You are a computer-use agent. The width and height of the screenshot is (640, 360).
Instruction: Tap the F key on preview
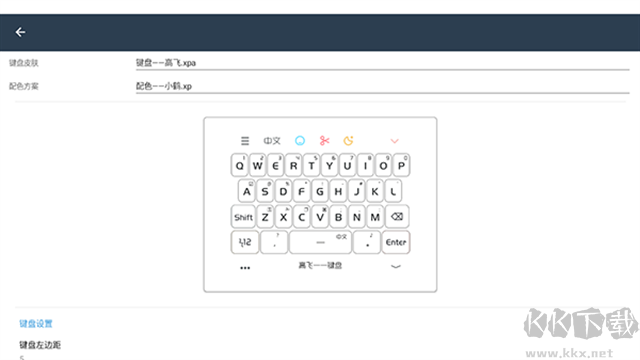point(302,191)
